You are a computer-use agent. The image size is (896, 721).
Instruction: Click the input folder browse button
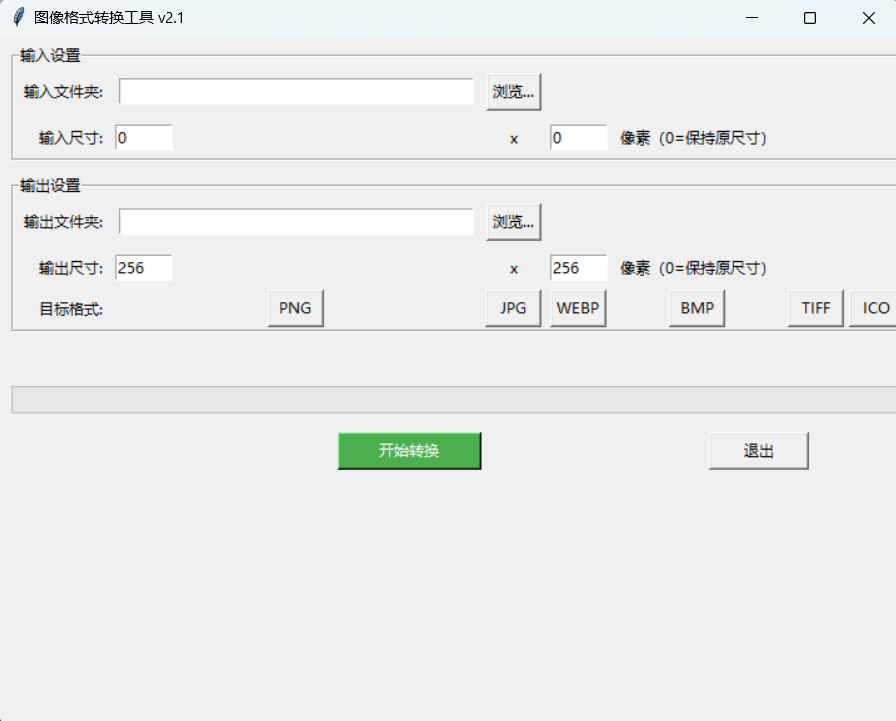pyautogui.click(x=513, y=91)
